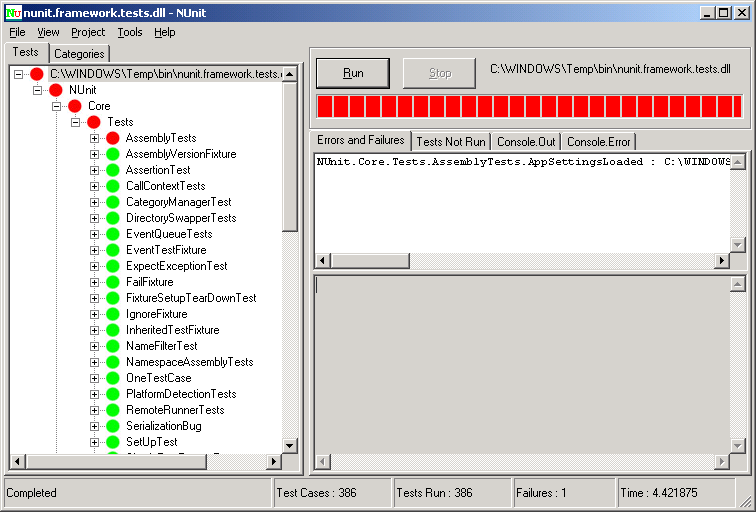Click the green status icon beside RemoteRunnerTests
Screen dimensions: 756x512
point(113,410)
